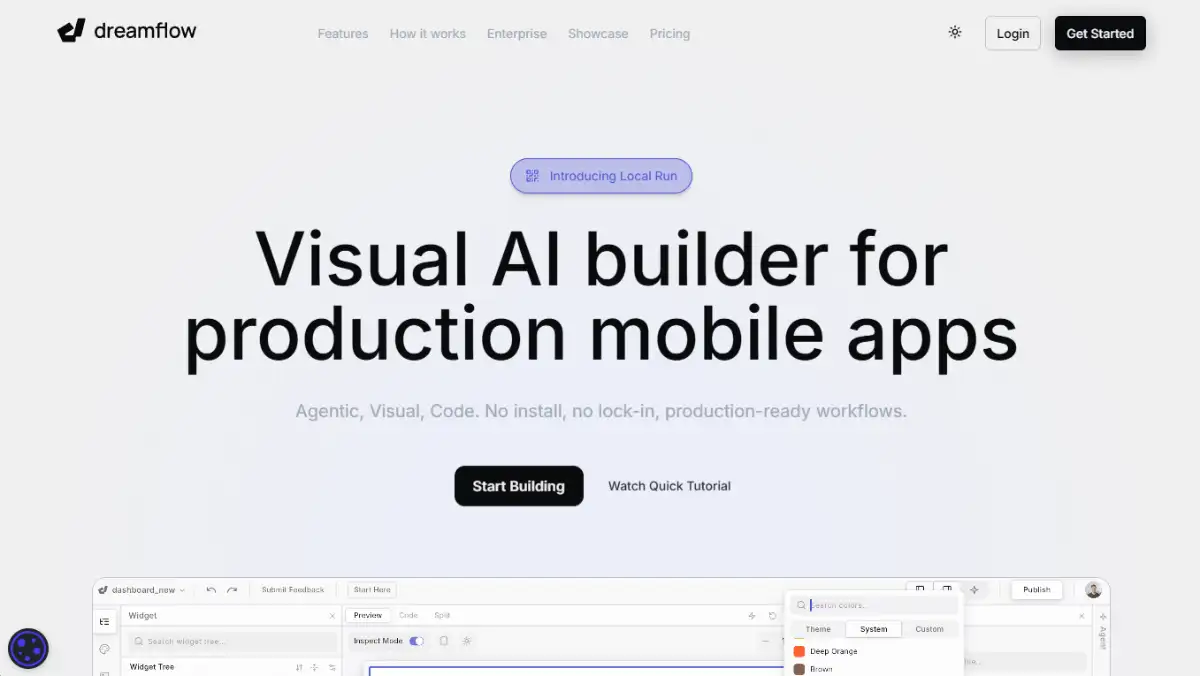
Task: Click the filter options icon beside Widget Tree
Action: pos(332,667)
